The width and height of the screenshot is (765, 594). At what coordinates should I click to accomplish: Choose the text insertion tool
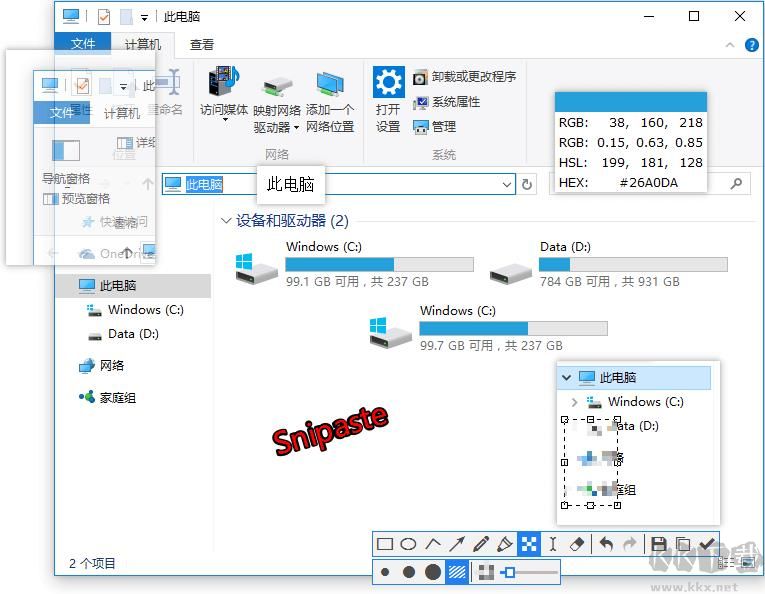[x=552, y=544]
